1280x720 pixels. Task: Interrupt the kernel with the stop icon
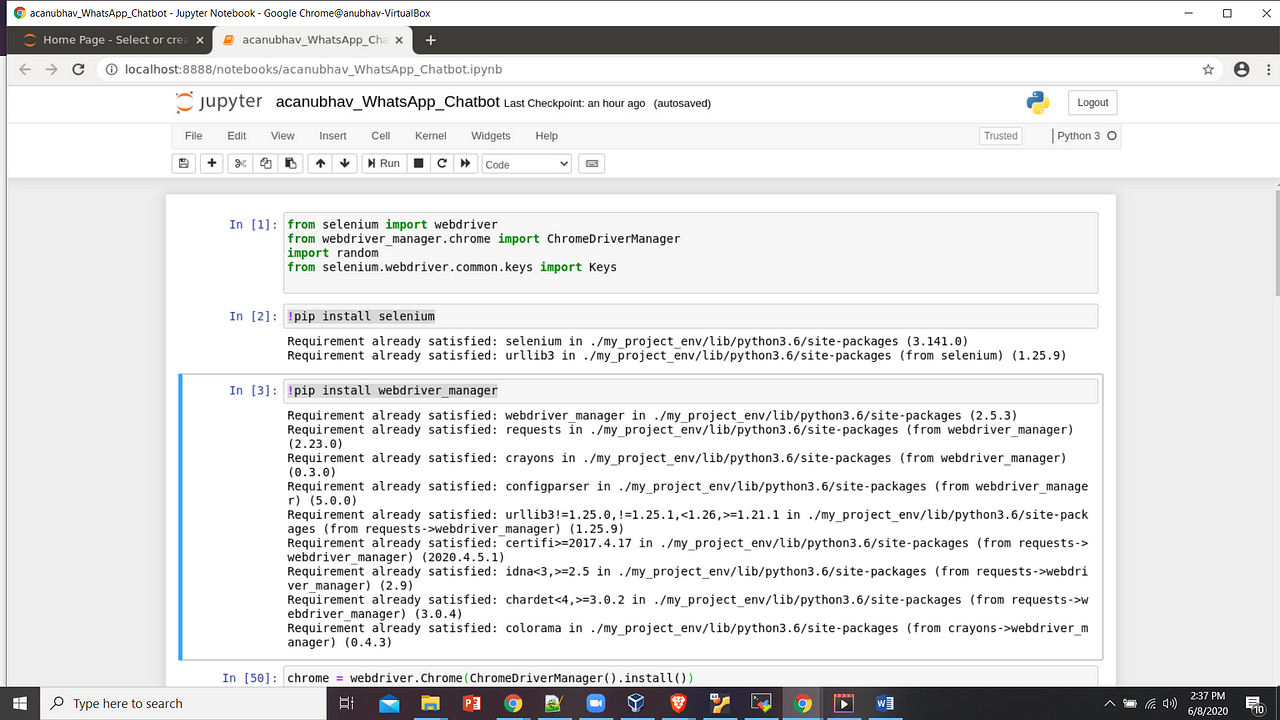[419, 163]
